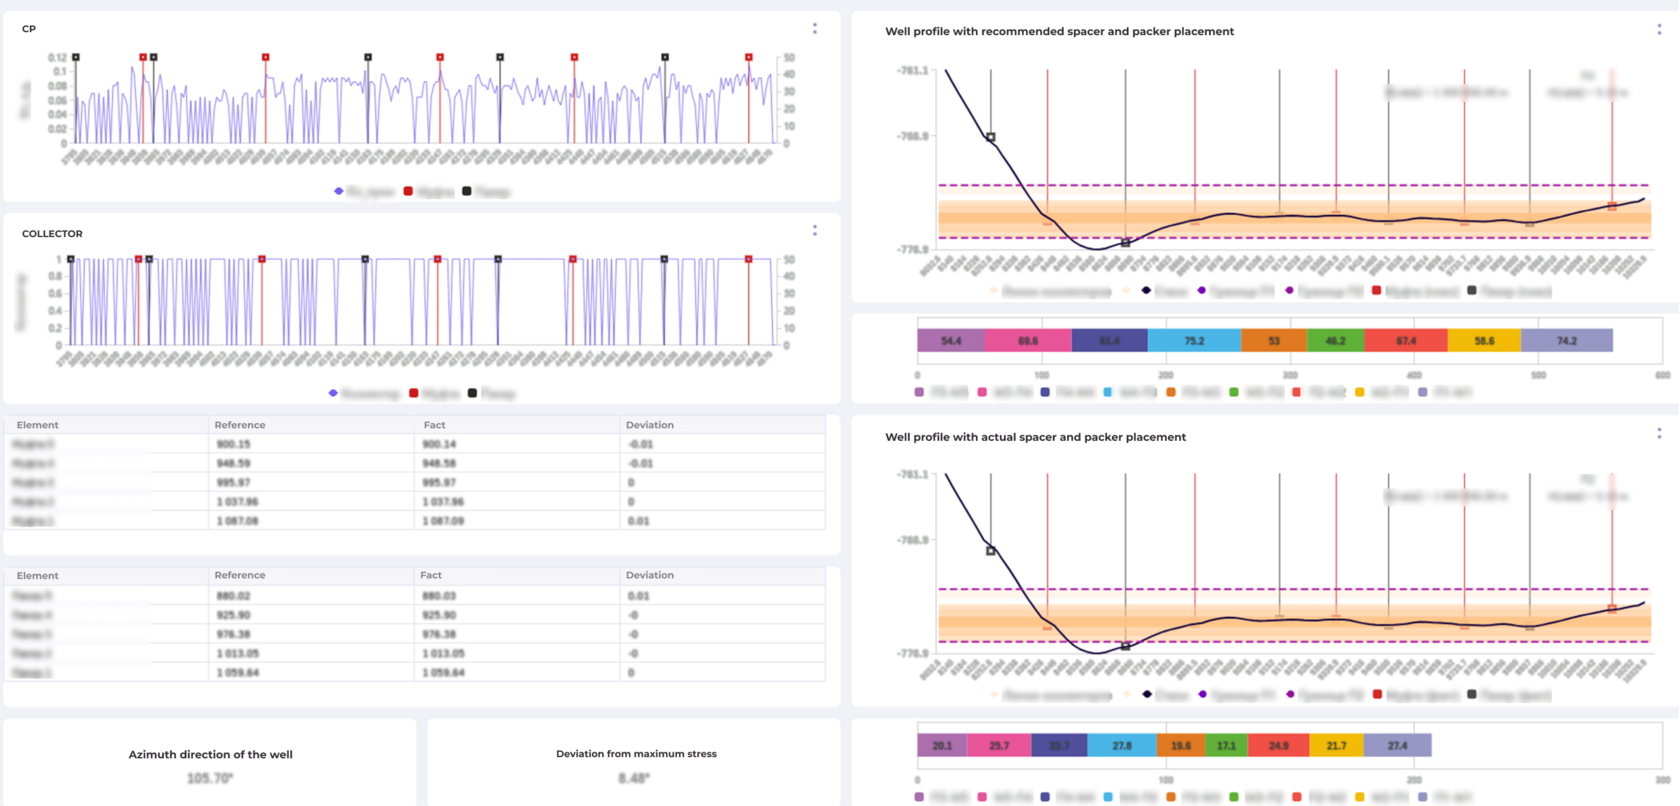Toggle the black square series in COLLECTOR legend

click(x=492, y=393)
